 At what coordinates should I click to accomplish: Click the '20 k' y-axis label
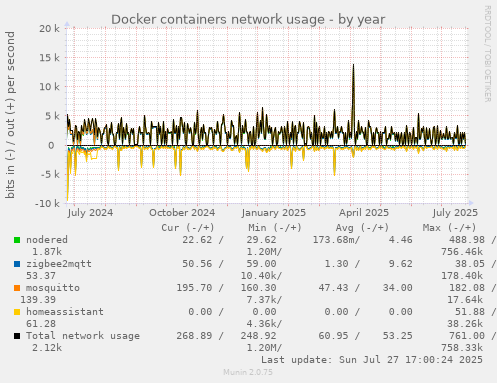49,29
